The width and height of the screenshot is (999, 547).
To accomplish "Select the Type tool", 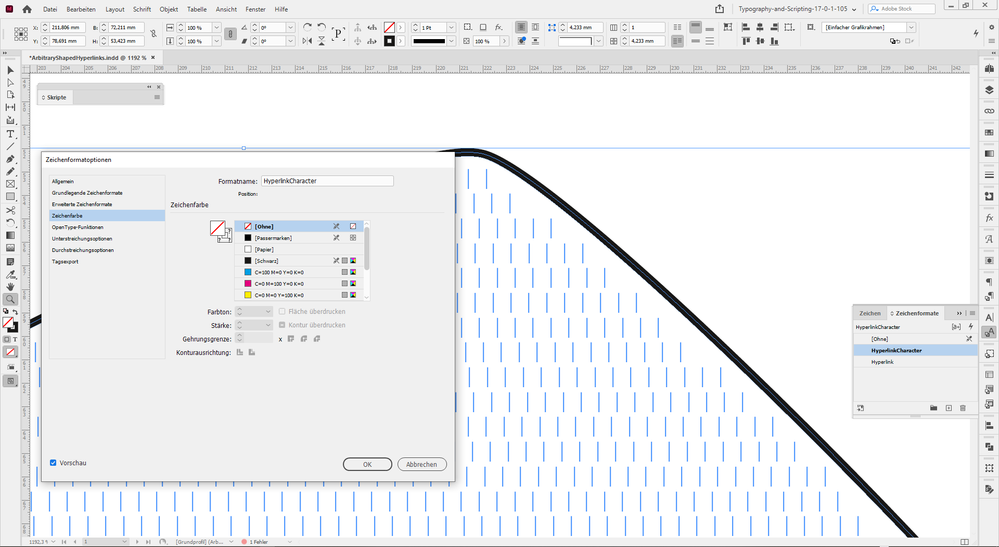I will click(x=10, y=134).
